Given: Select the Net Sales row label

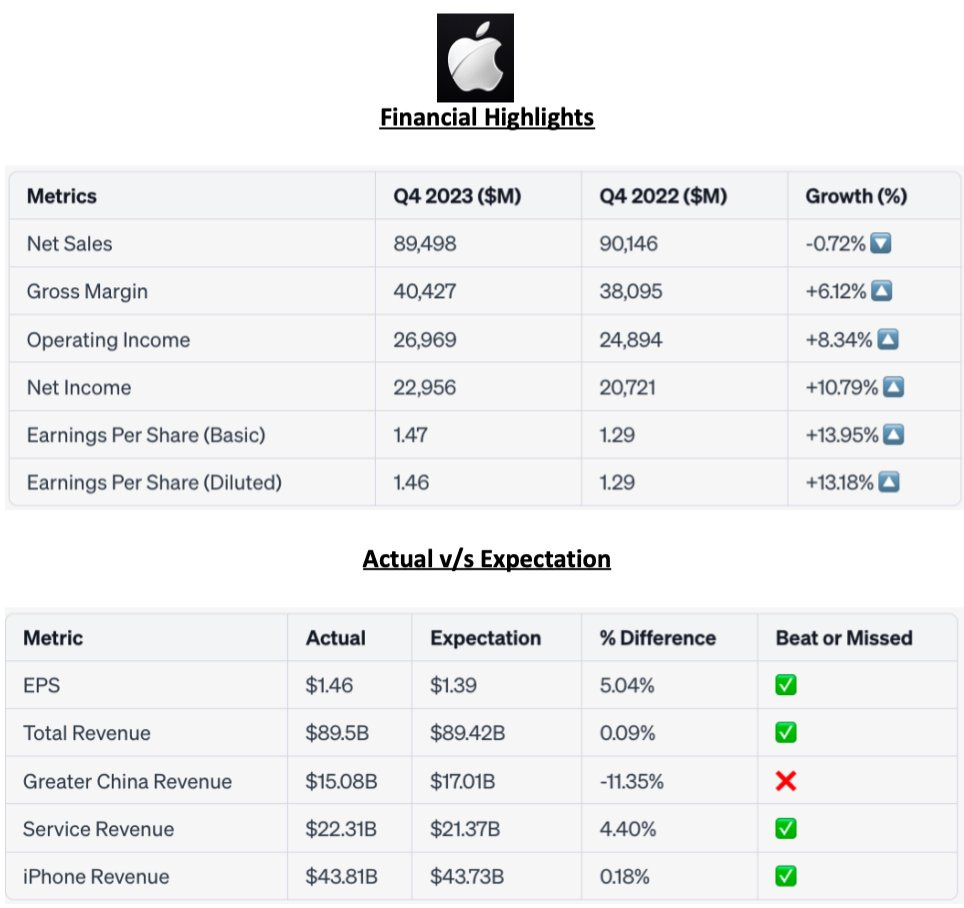Looking at the screenshot, I should point(70,244).
